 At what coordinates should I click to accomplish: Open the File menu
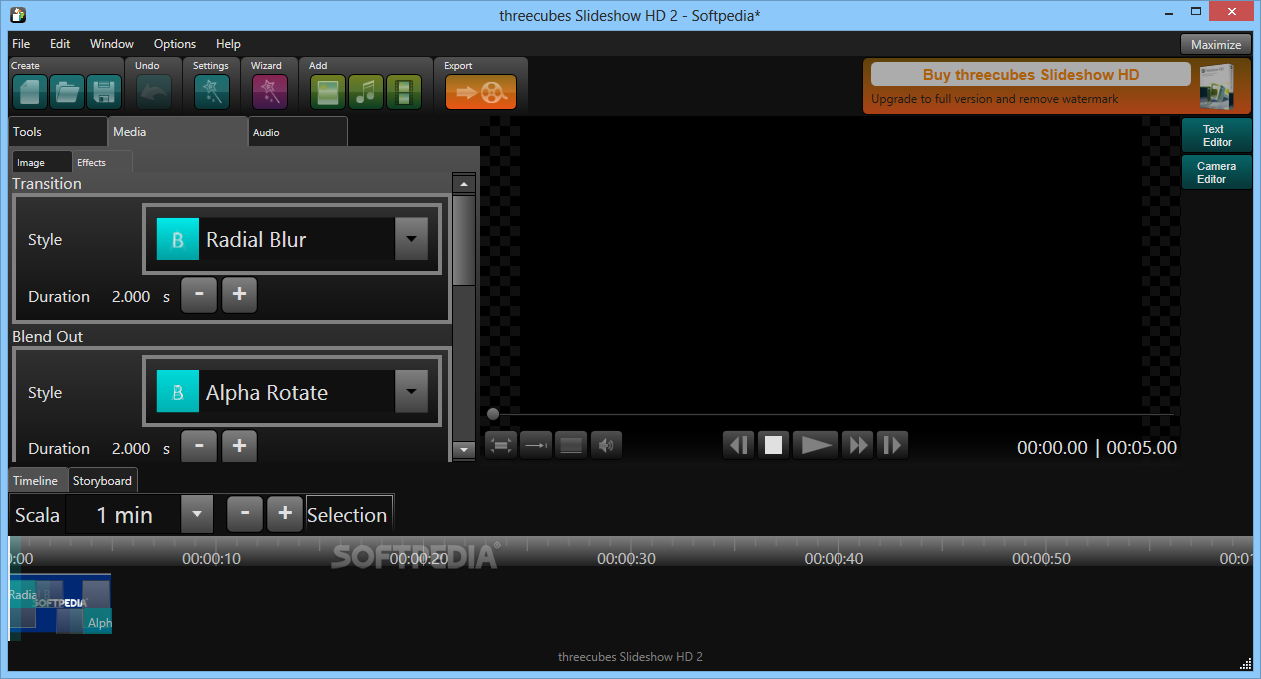point(21,44)
